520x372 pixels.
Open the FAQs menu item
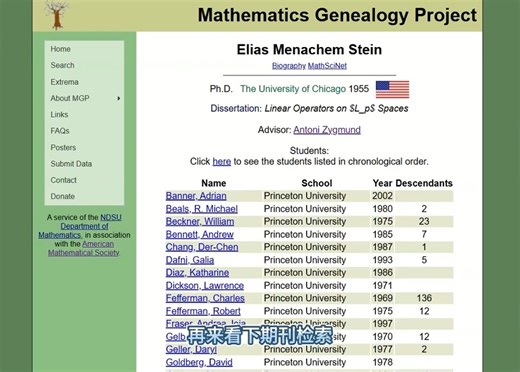pos(60,131)
